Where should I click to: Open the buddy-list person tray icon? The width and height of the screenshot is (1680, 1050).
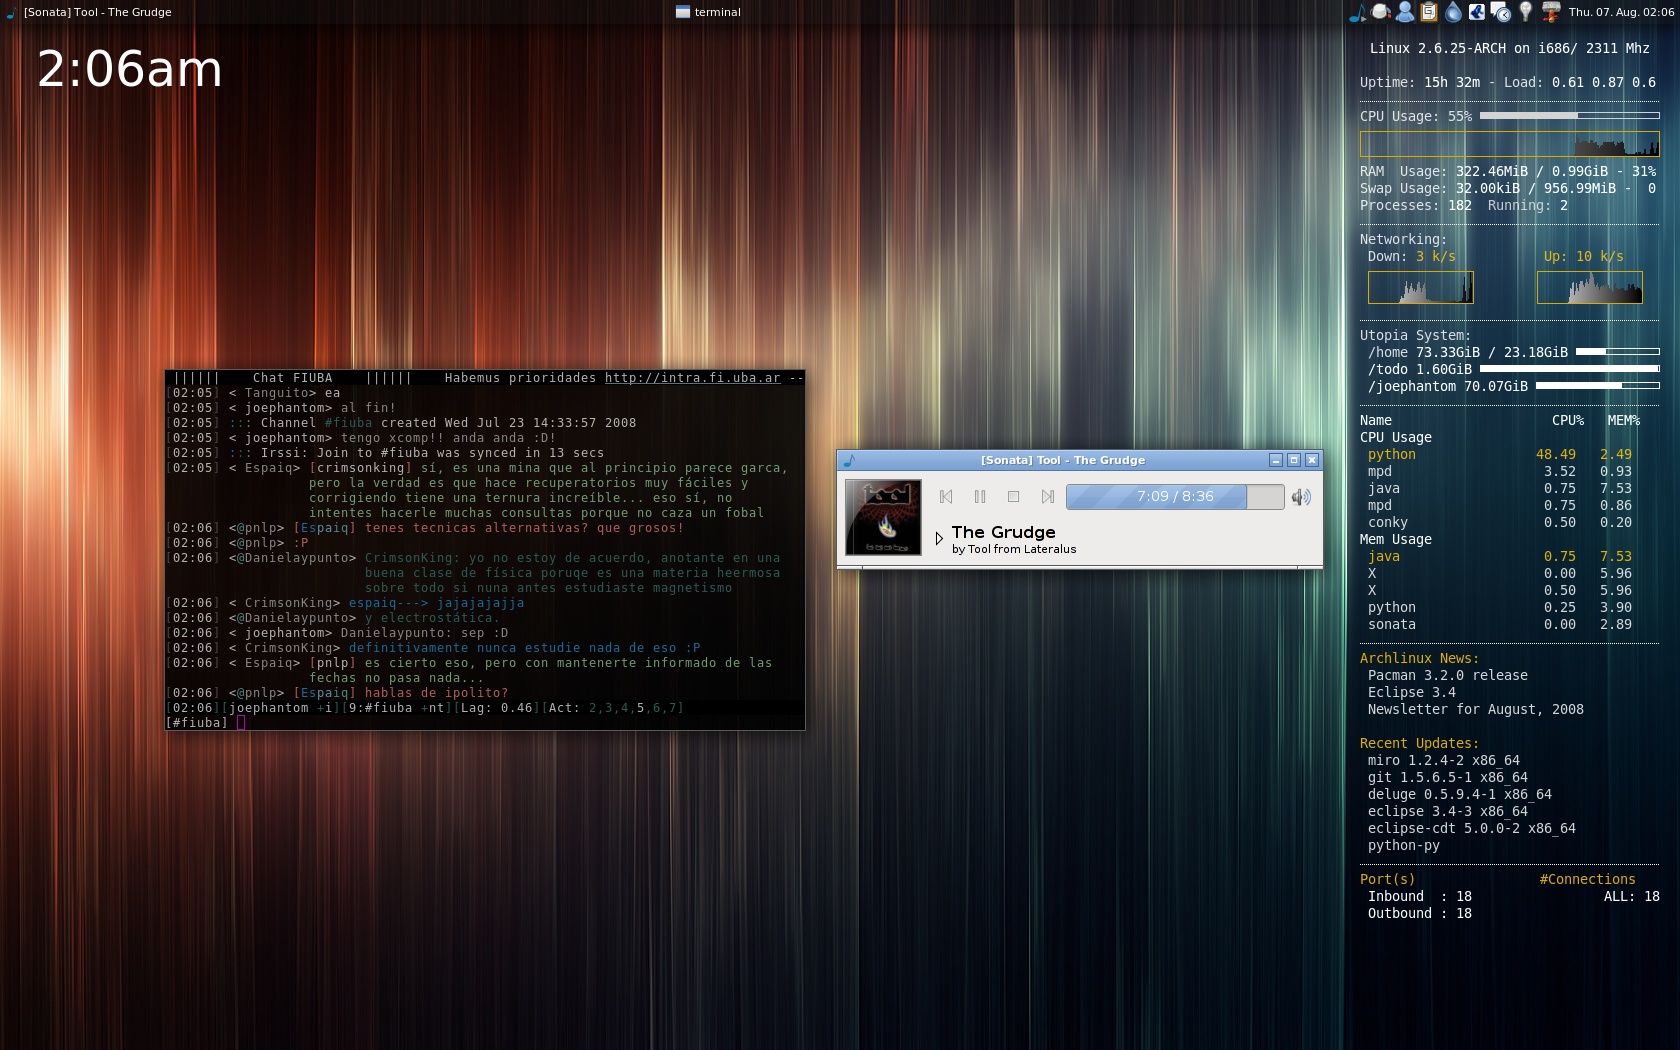click(x=1404, y=12)
